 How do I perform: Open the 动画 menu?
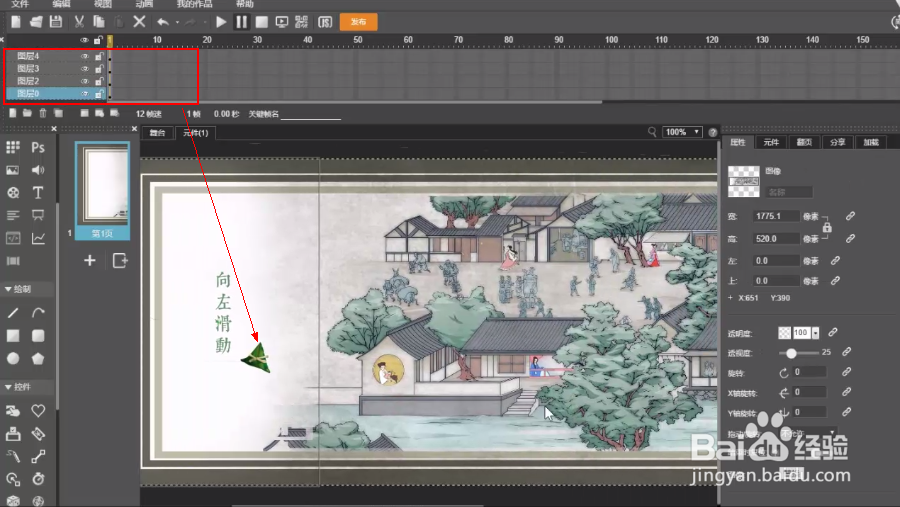click(144, 4)
